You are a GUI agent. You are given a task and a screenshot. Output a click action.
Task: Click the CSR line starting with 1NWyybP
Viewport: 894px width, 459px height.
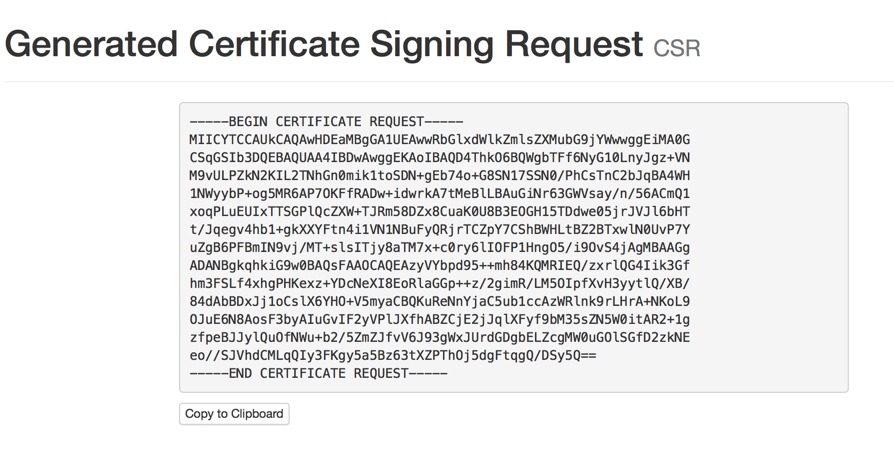click(439, 194)
